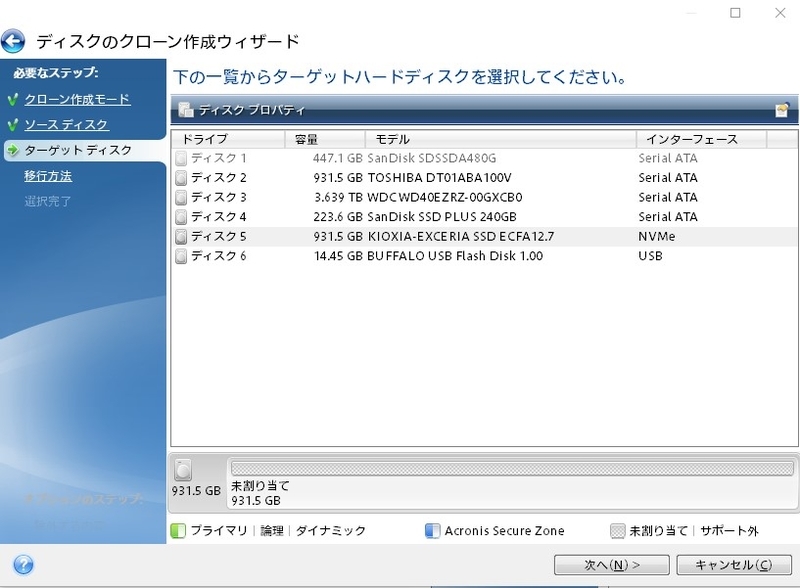The width and height of the screenshot is (800, 588).
Task: Click the blue Acronis Secure Zone swatch
Action: pos(432,531)
